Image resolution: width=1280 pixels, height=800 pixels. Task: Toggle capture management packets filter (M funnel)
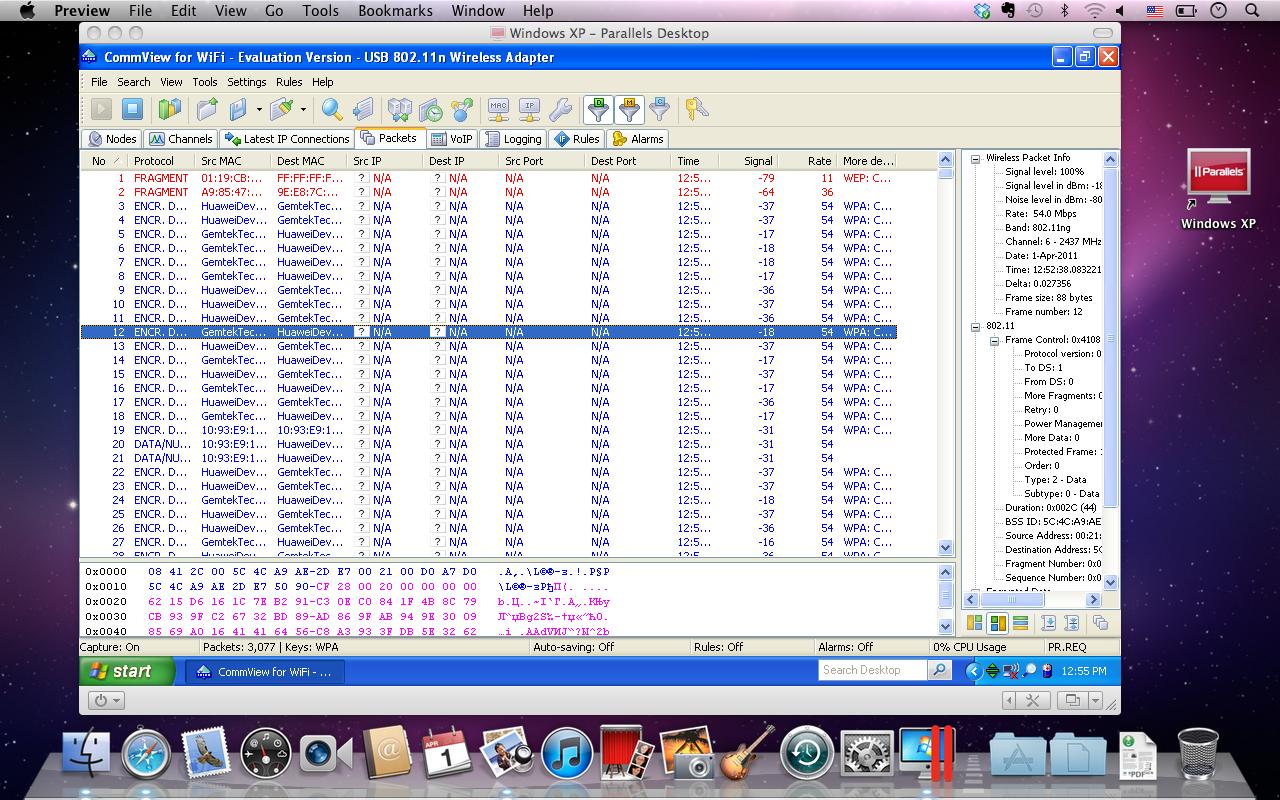pos(629,109)
